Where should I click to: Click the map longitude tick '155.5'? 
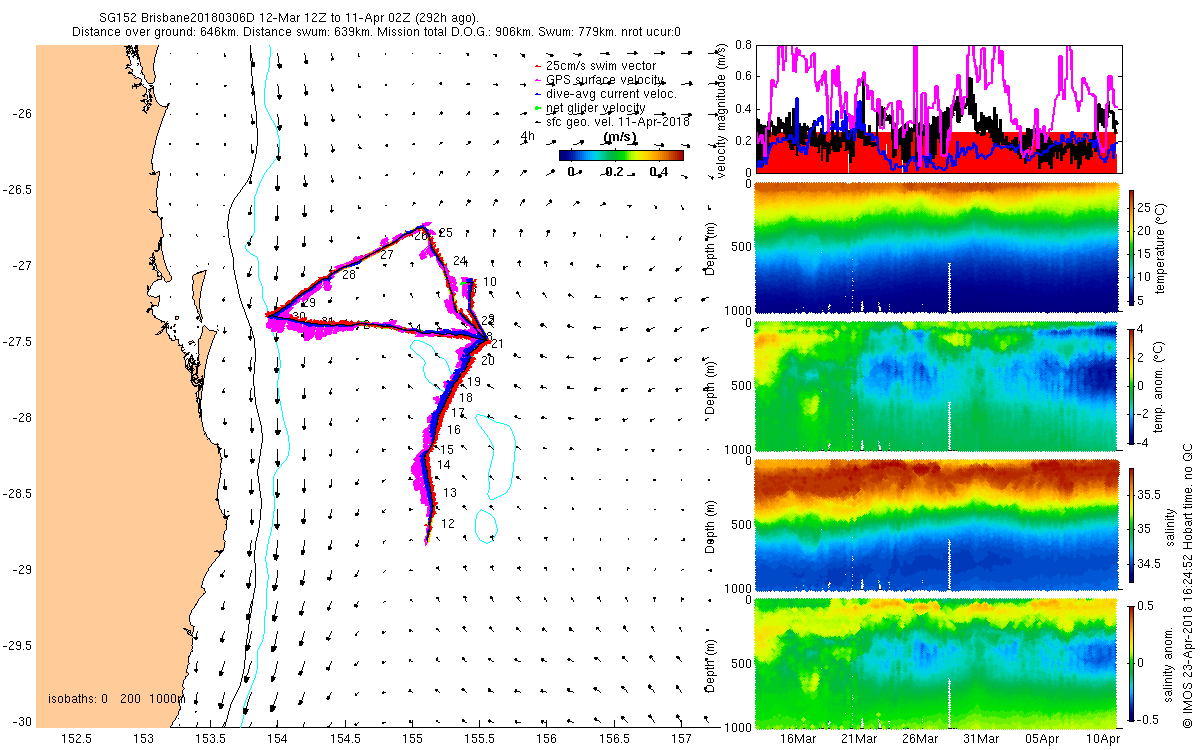pyautogui.click(x=481, y=738)
